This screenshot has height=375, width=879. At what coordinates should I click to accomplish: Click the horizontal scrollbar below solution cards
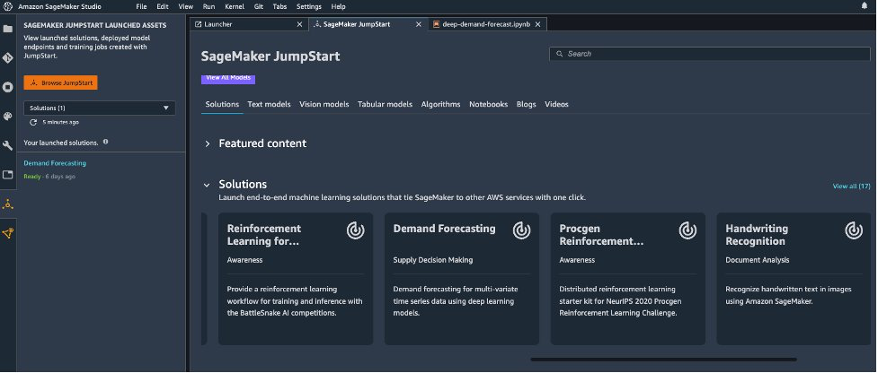point(664,359)
